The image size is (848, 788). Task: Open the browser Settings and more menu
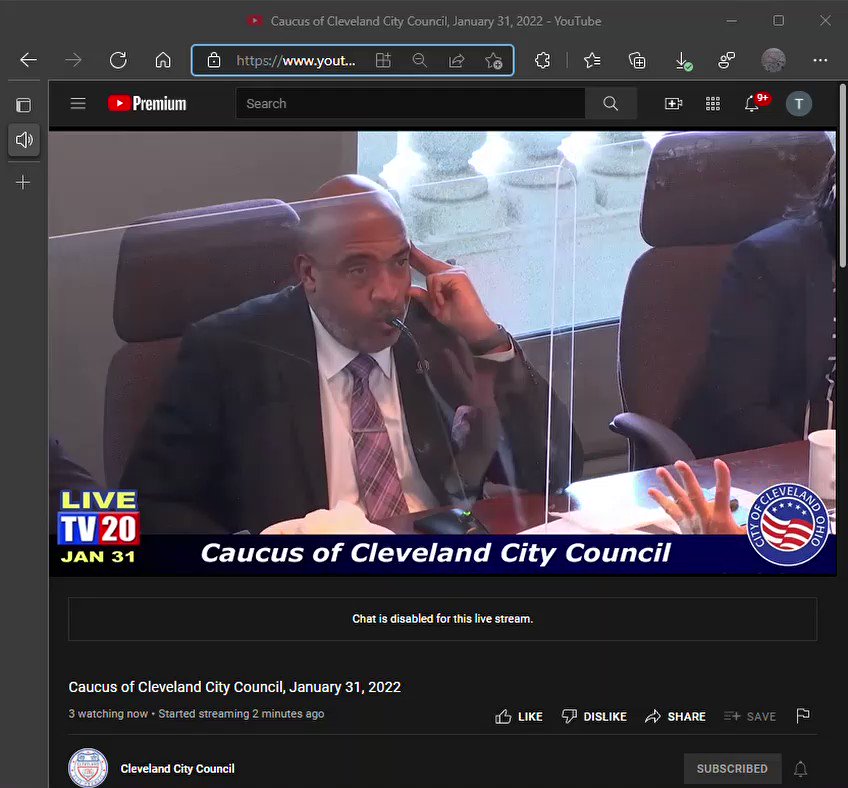pyautogui.click(x=820, y=60)
